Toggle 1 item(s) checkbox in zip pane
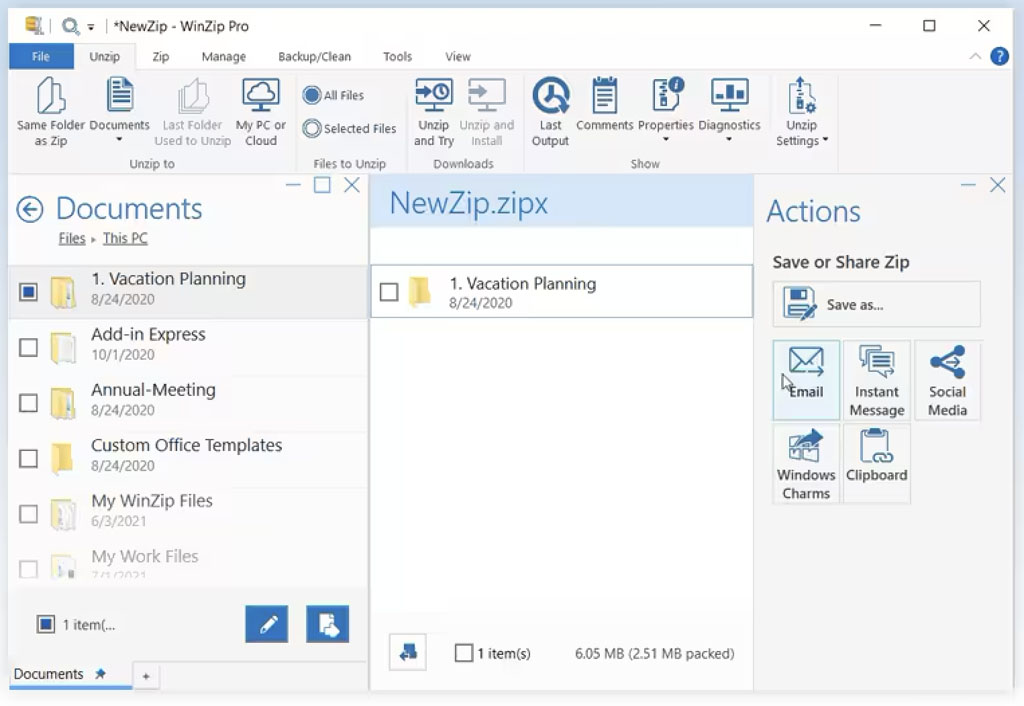Viewport: 1024px width, 706px height. (463, 652)
